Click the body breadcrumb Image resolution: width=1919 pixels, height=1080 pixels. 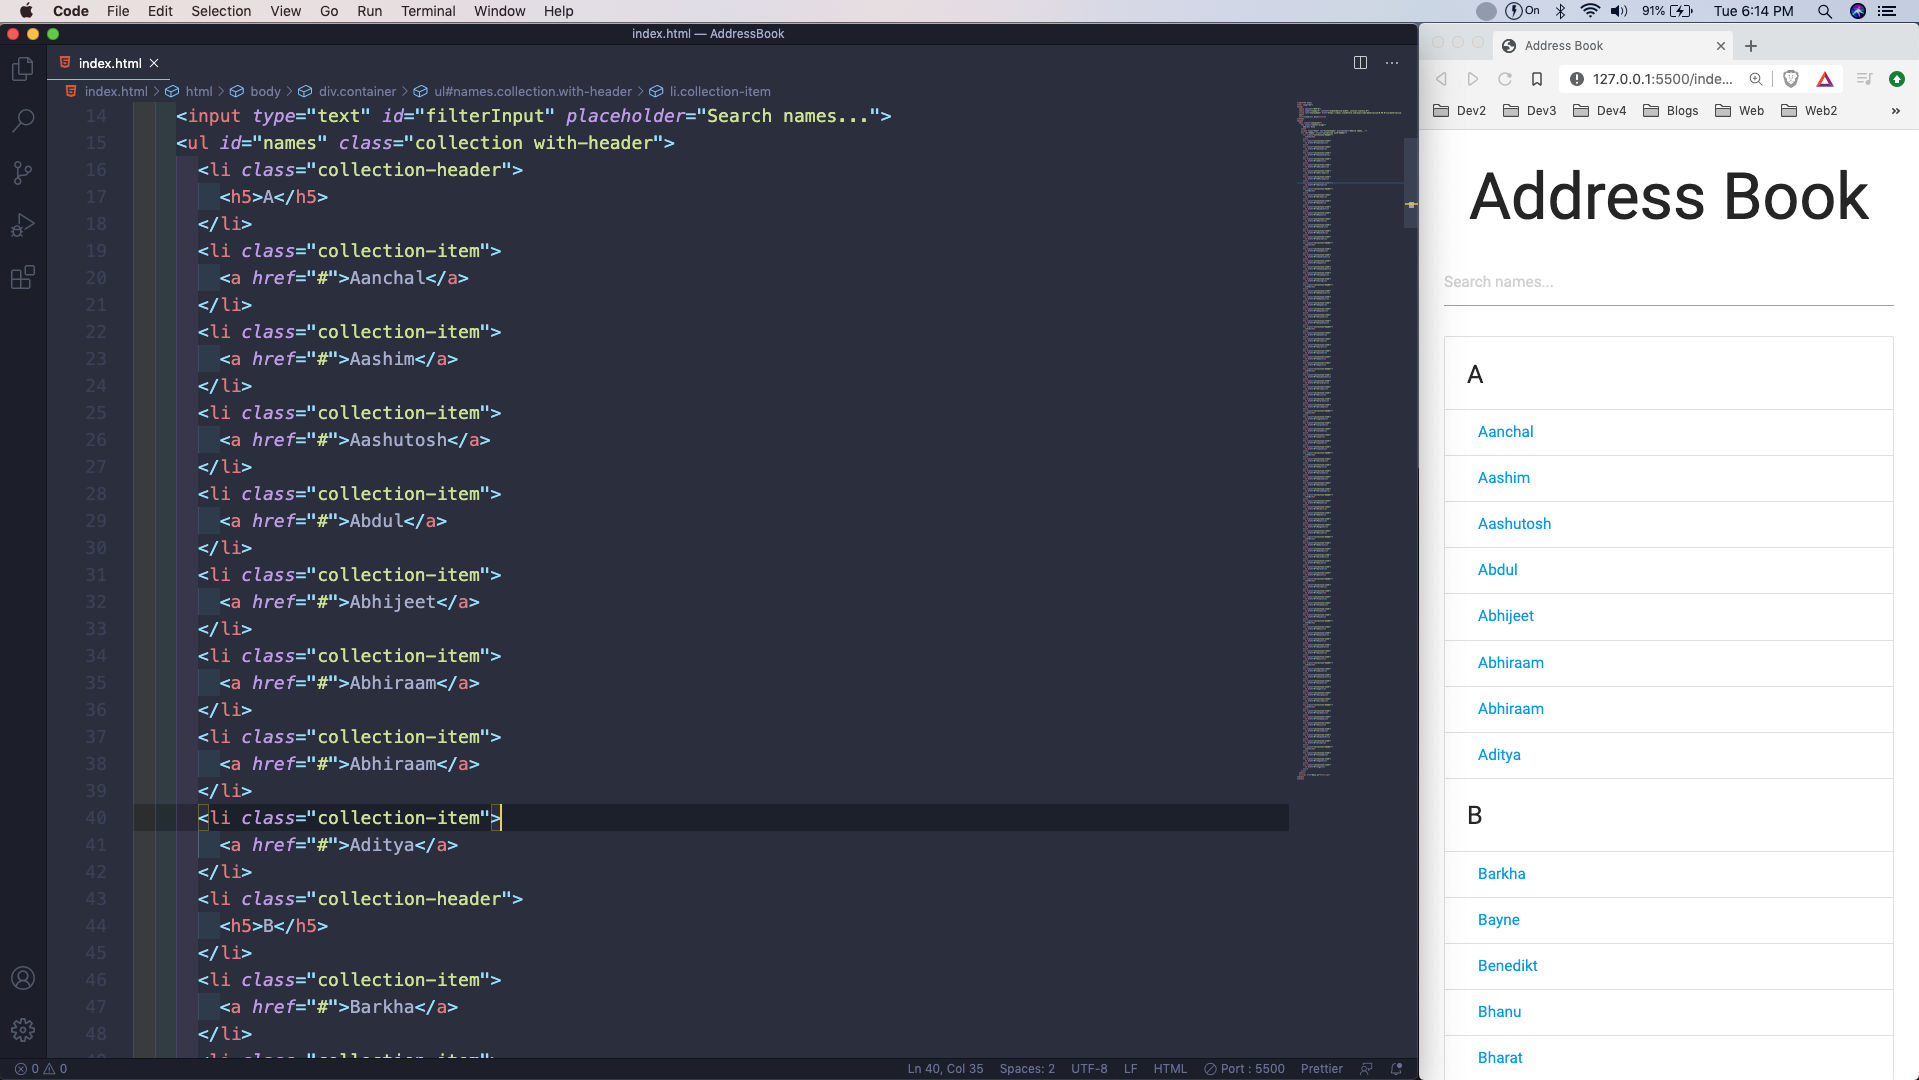[265, 91]
